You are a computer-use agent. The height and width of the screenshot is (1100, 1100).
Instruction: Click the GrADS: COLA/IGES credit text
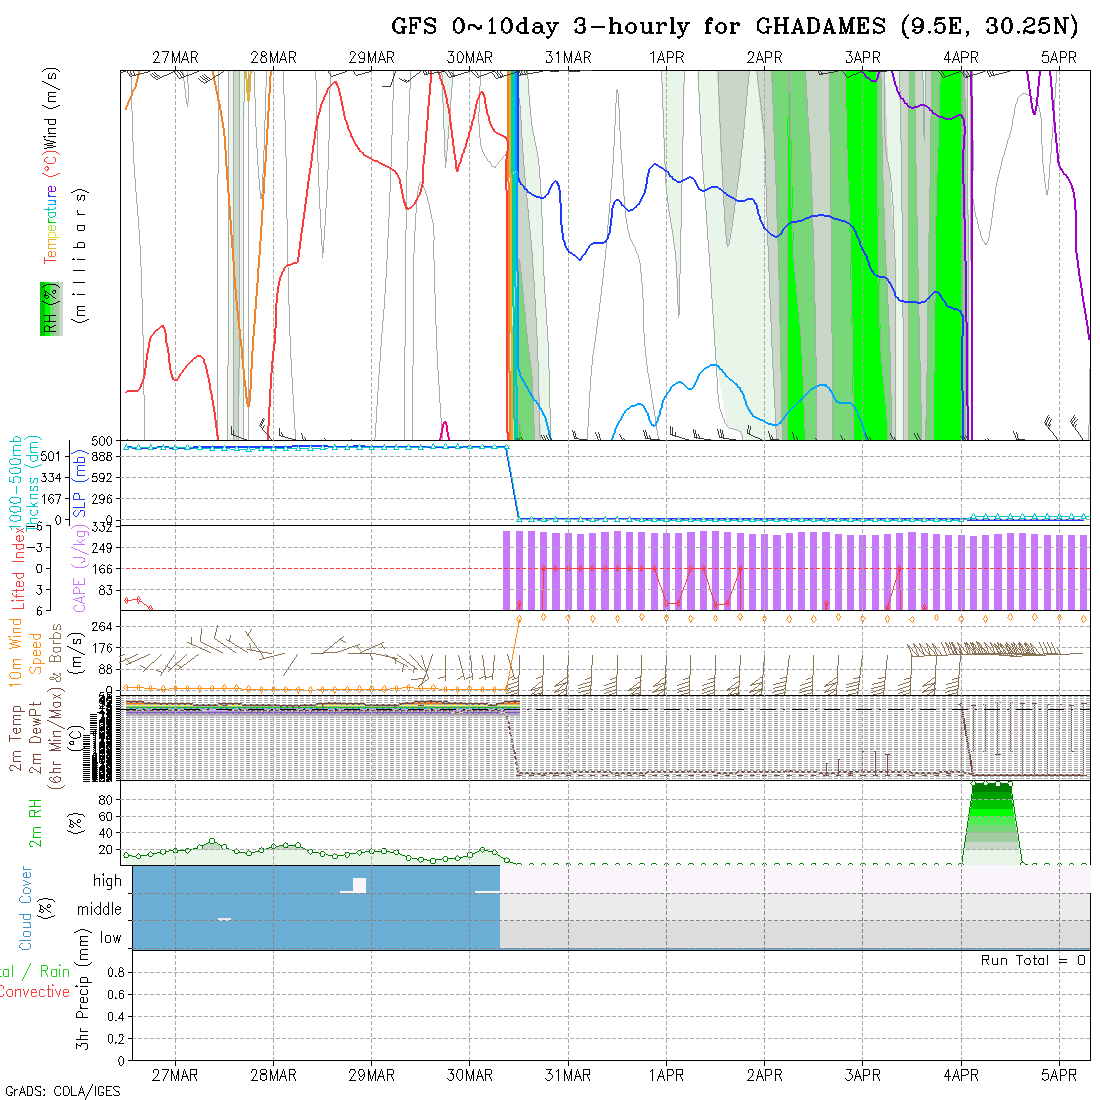point(62,1091)
